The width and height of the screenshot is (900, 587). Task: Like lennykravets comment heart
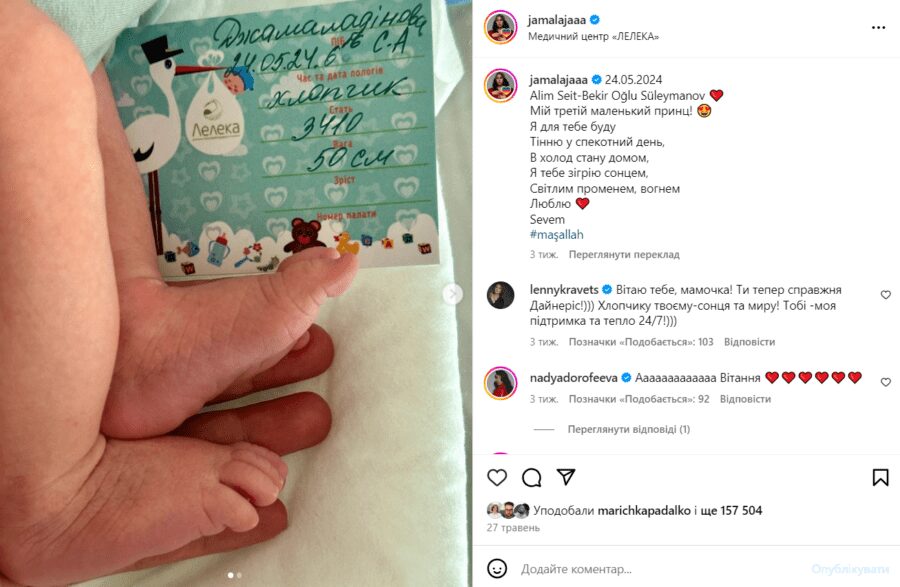886,294
